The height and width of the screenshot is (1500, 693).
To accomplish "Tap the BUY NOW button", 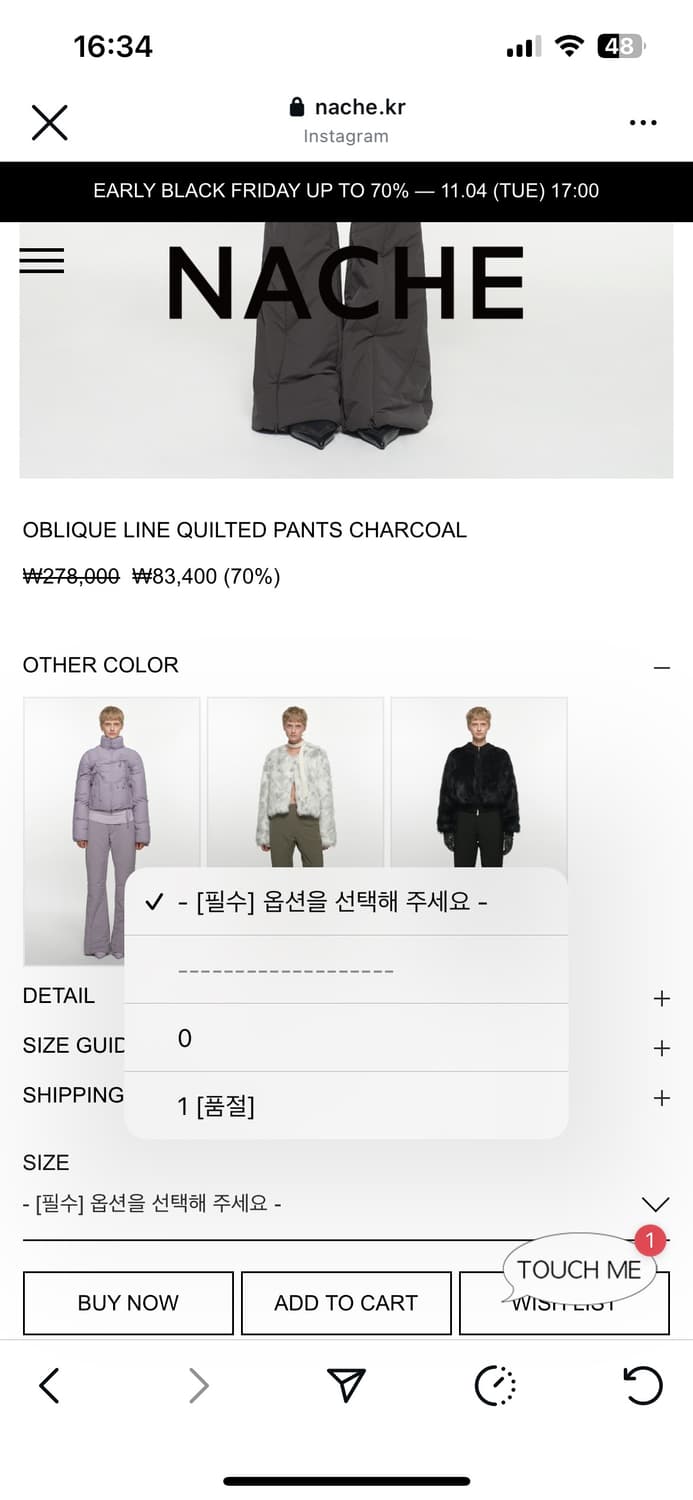I will 127,1303.
